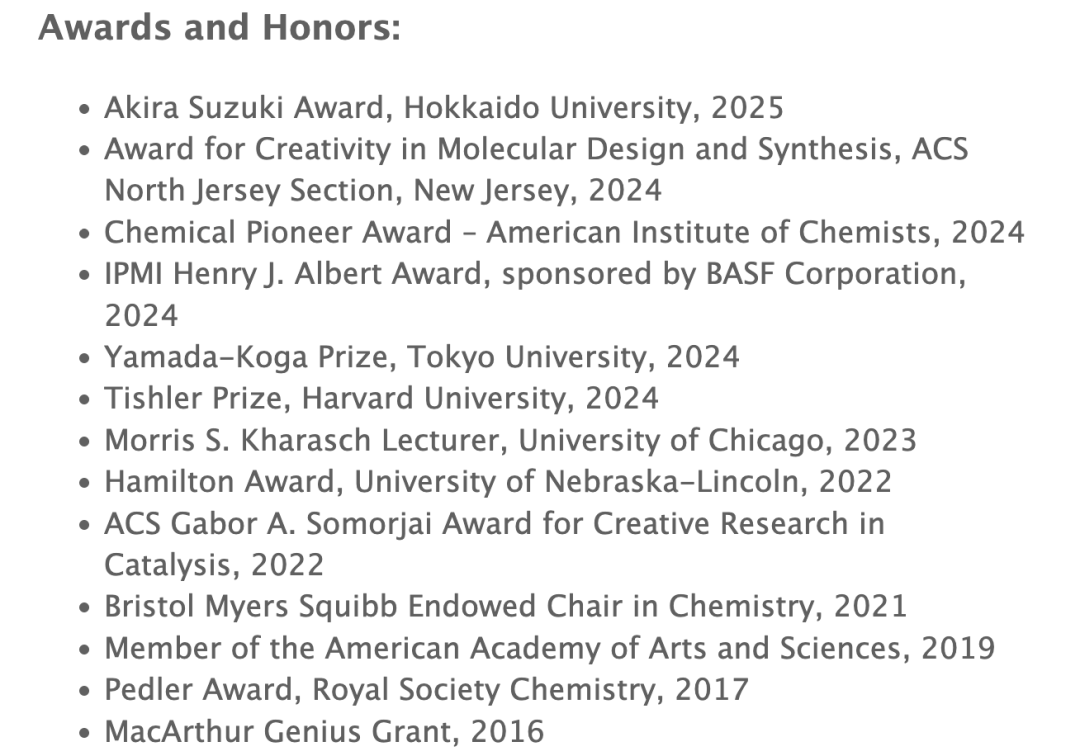This screenshot has width=1080, height=756.
Task: Click the MacArthur Genius Grant, 2016 item
Action: [x=324, y=732]
